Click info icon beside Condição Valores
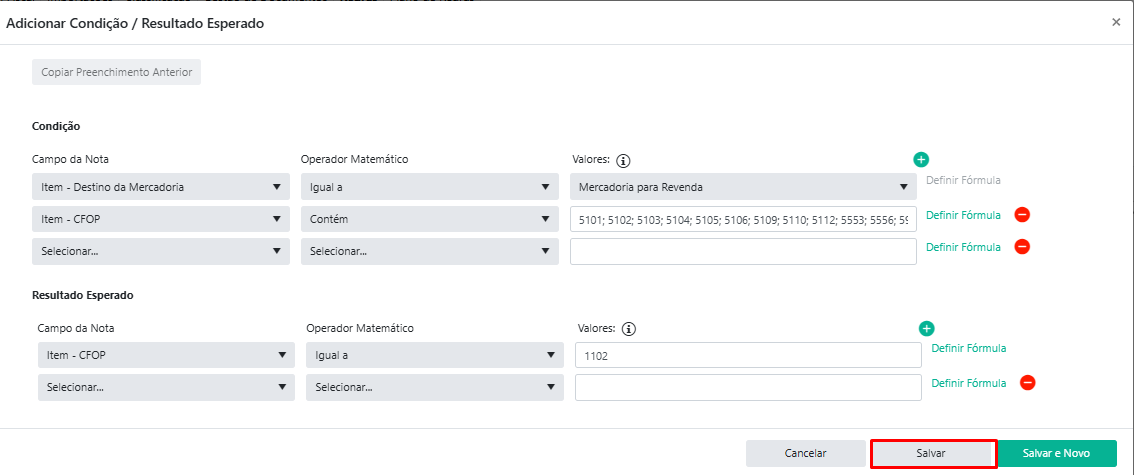The image size is (1134, 475). tap(623, 160)
